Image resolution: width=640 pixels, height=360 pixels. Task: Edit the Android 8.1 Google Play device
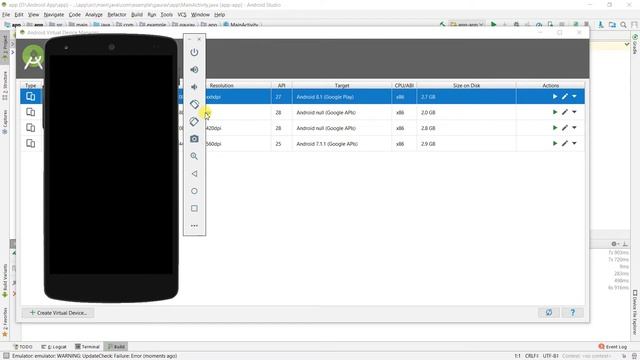coord(564,97)
